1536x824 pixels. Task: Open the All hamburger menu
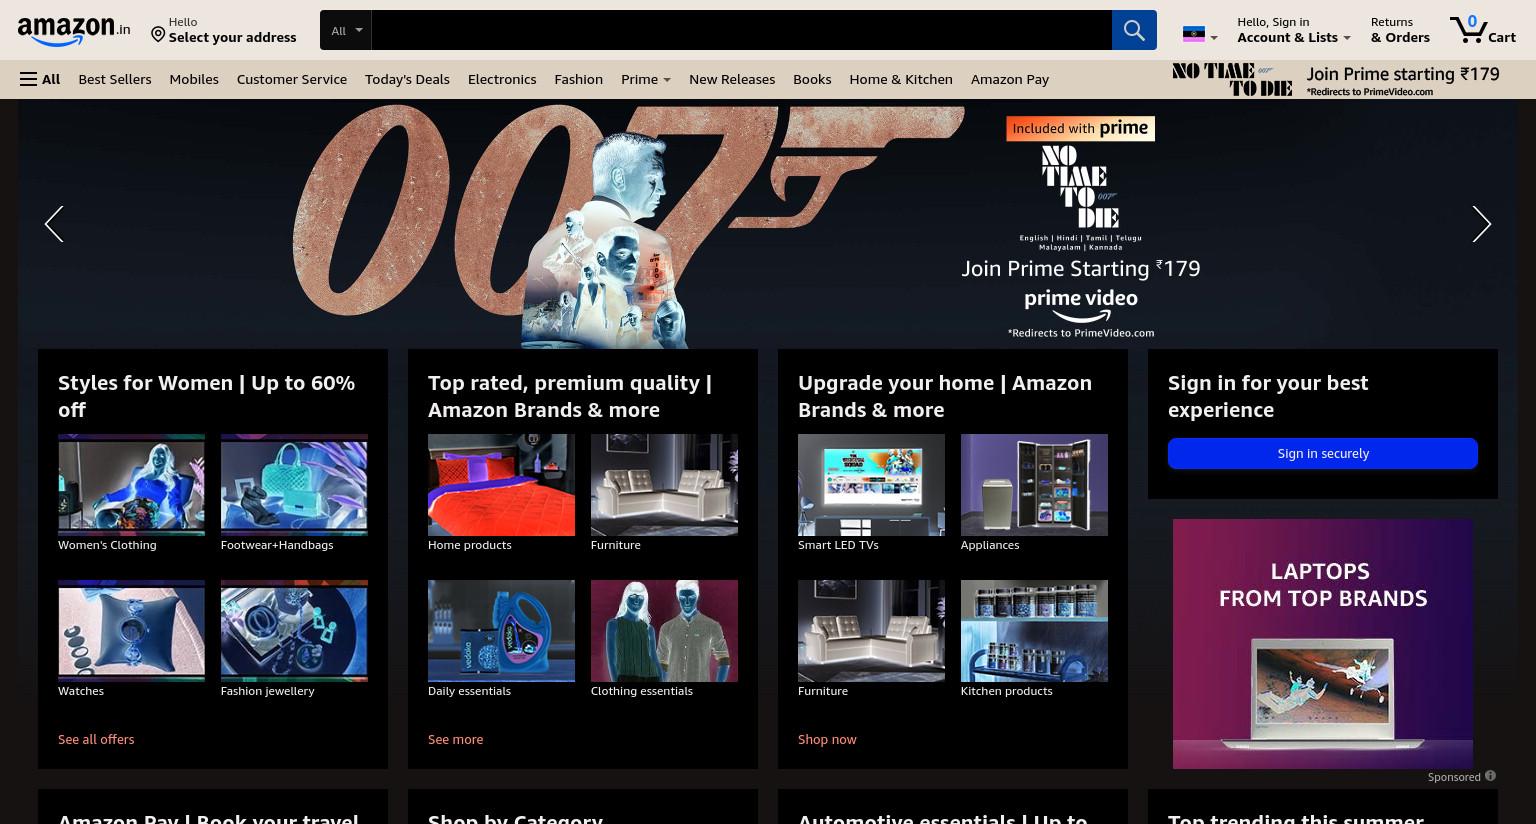(40, 79)
